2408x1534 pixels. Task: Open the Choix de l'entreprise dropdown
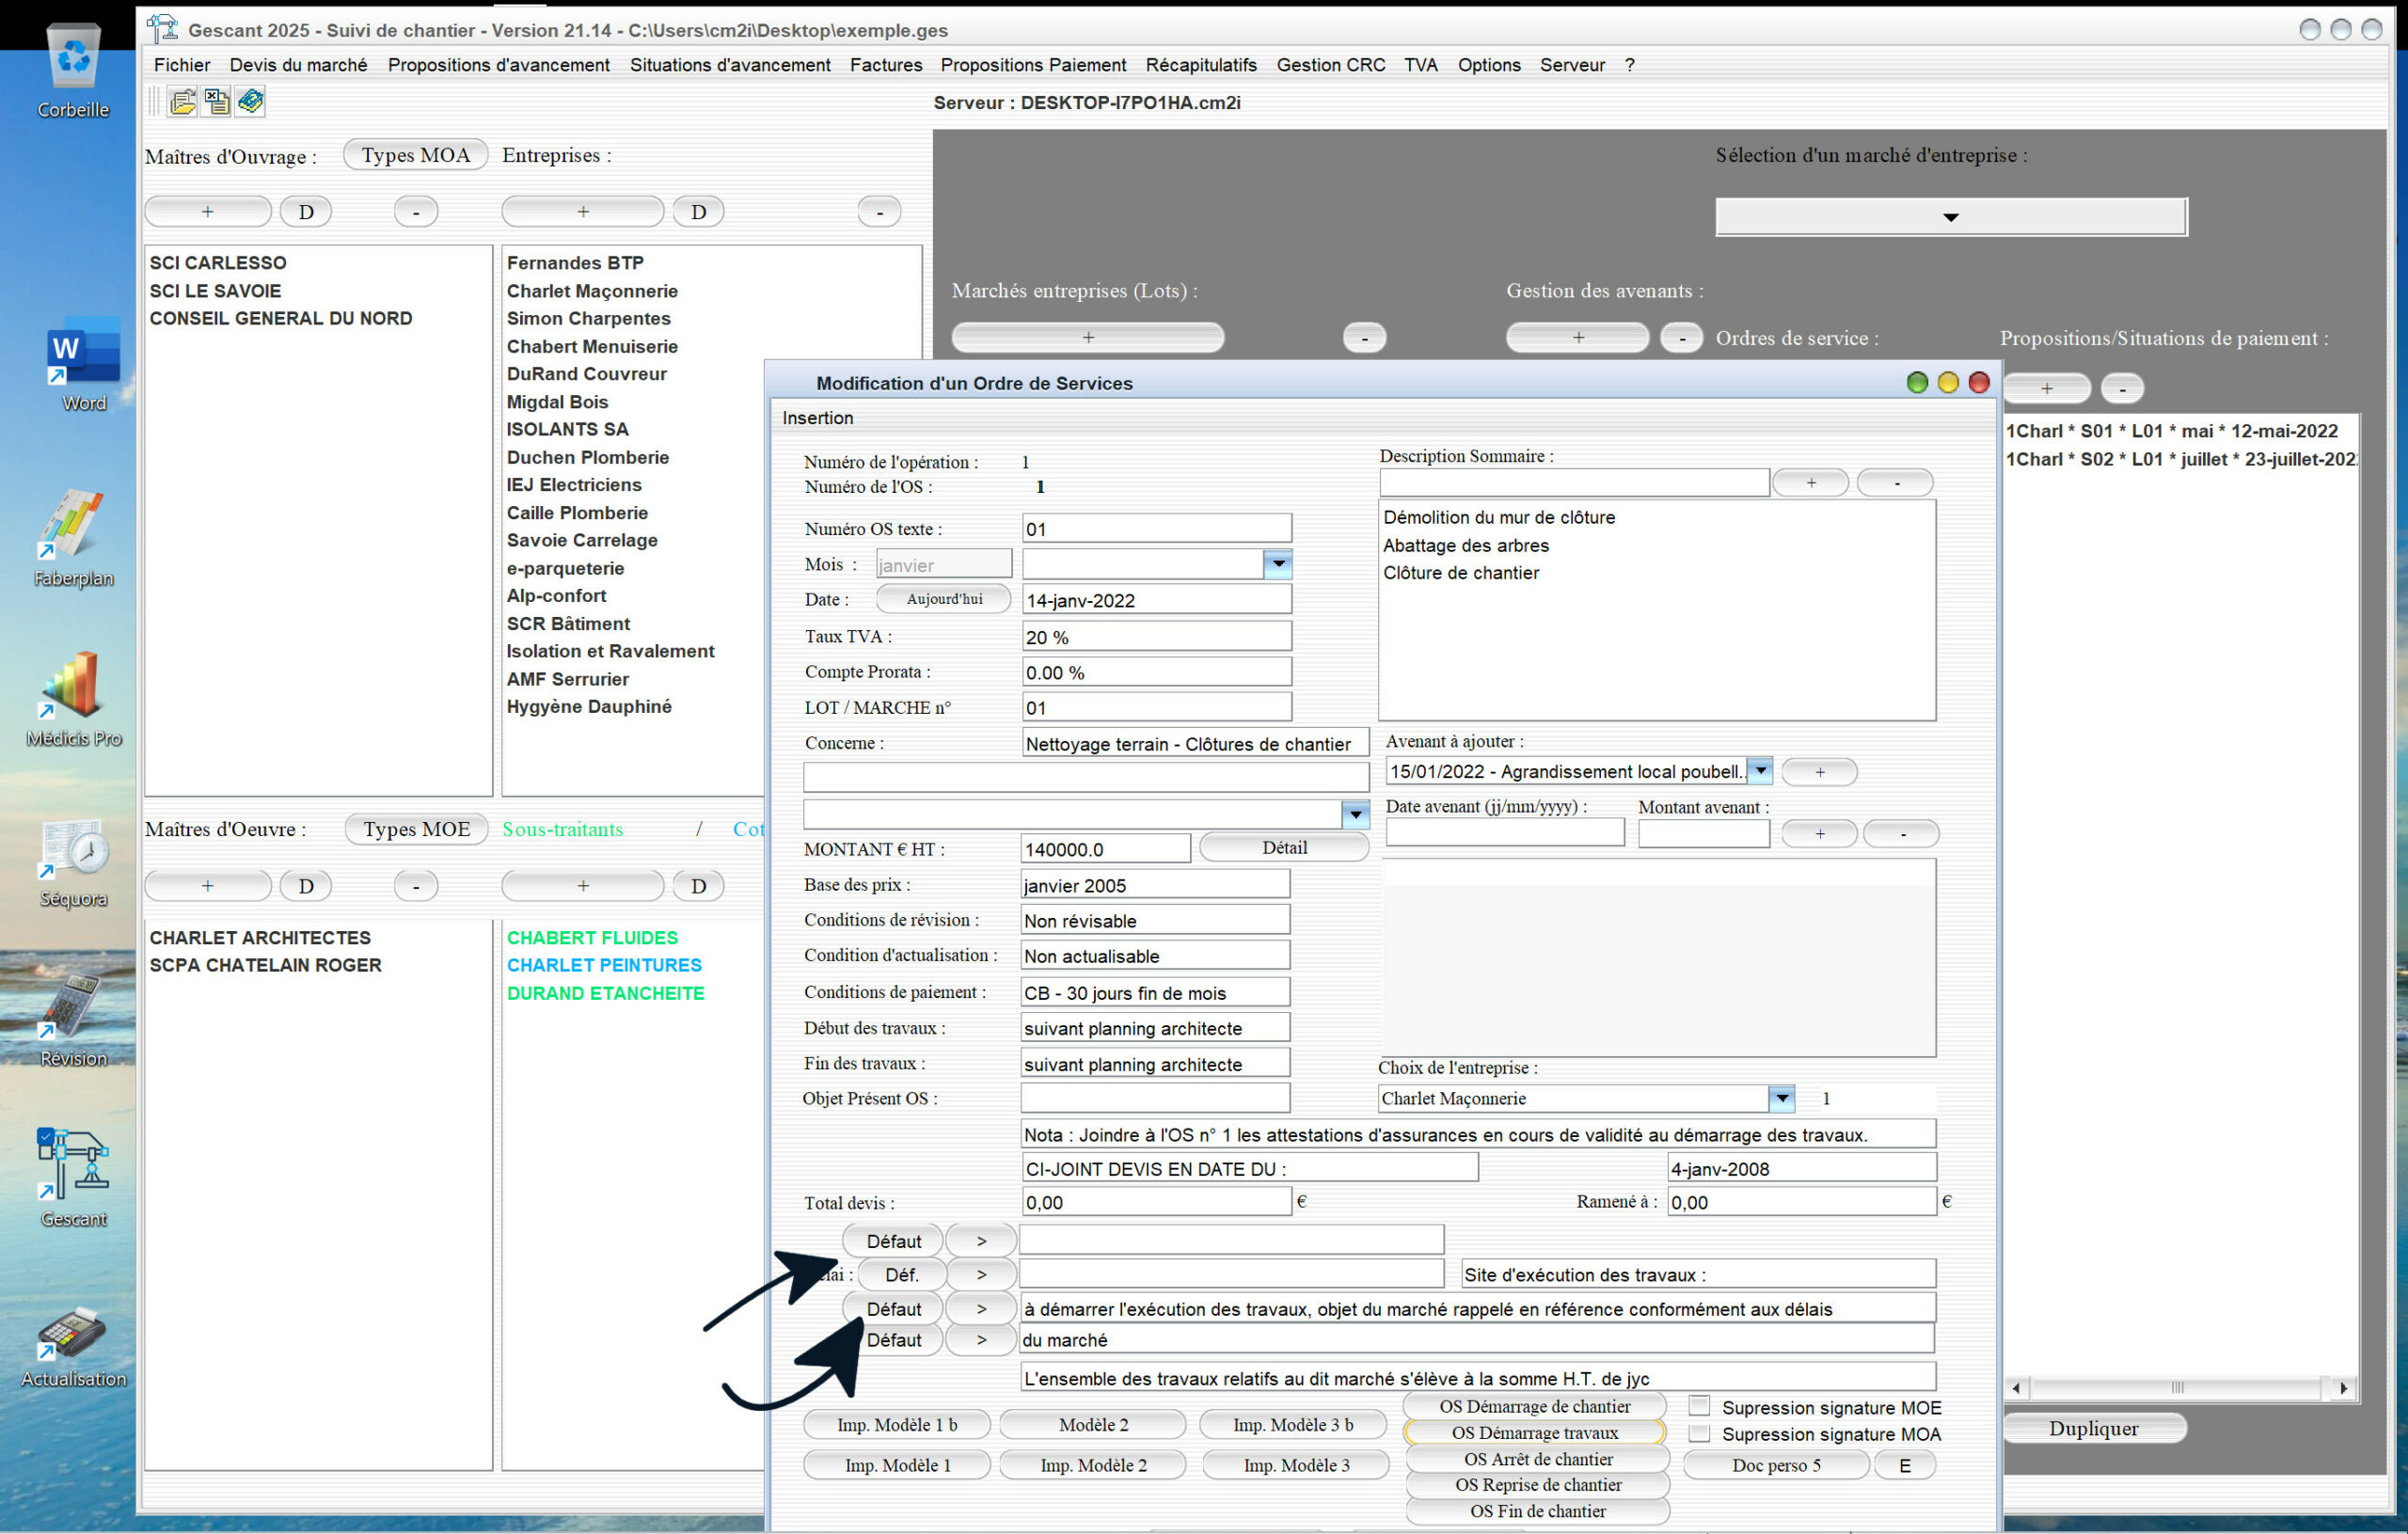click(1781, 1098)
